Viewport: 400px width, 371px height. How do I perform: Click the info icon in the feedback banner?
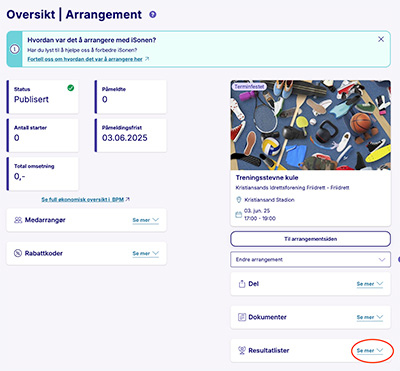(14, 49)
